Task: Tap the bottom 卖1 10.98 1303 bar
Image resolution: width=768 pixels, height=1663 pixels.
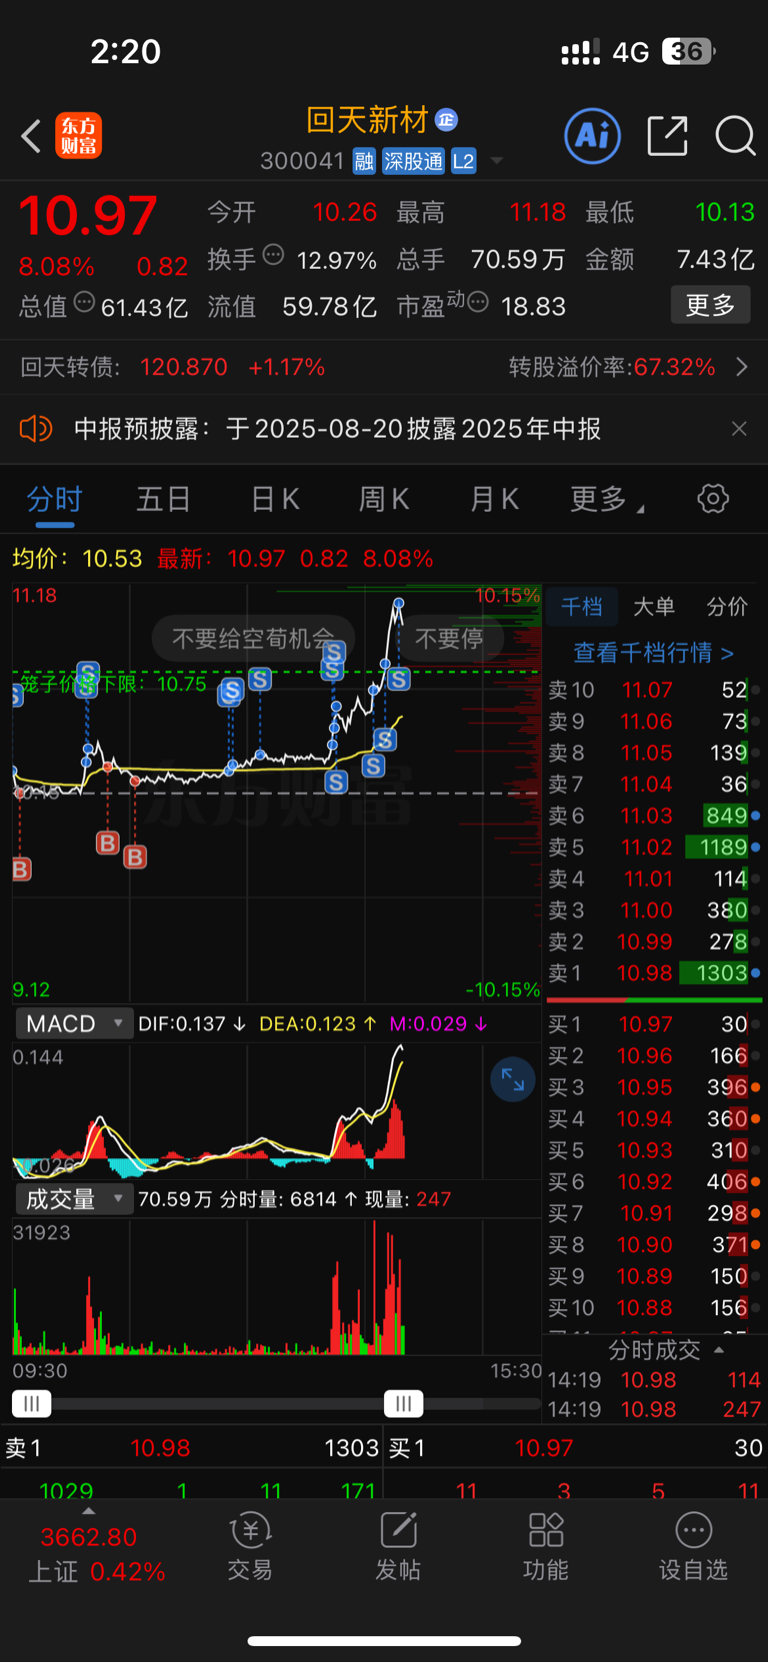Action: pyautogui.click(x=191, y=1448)
